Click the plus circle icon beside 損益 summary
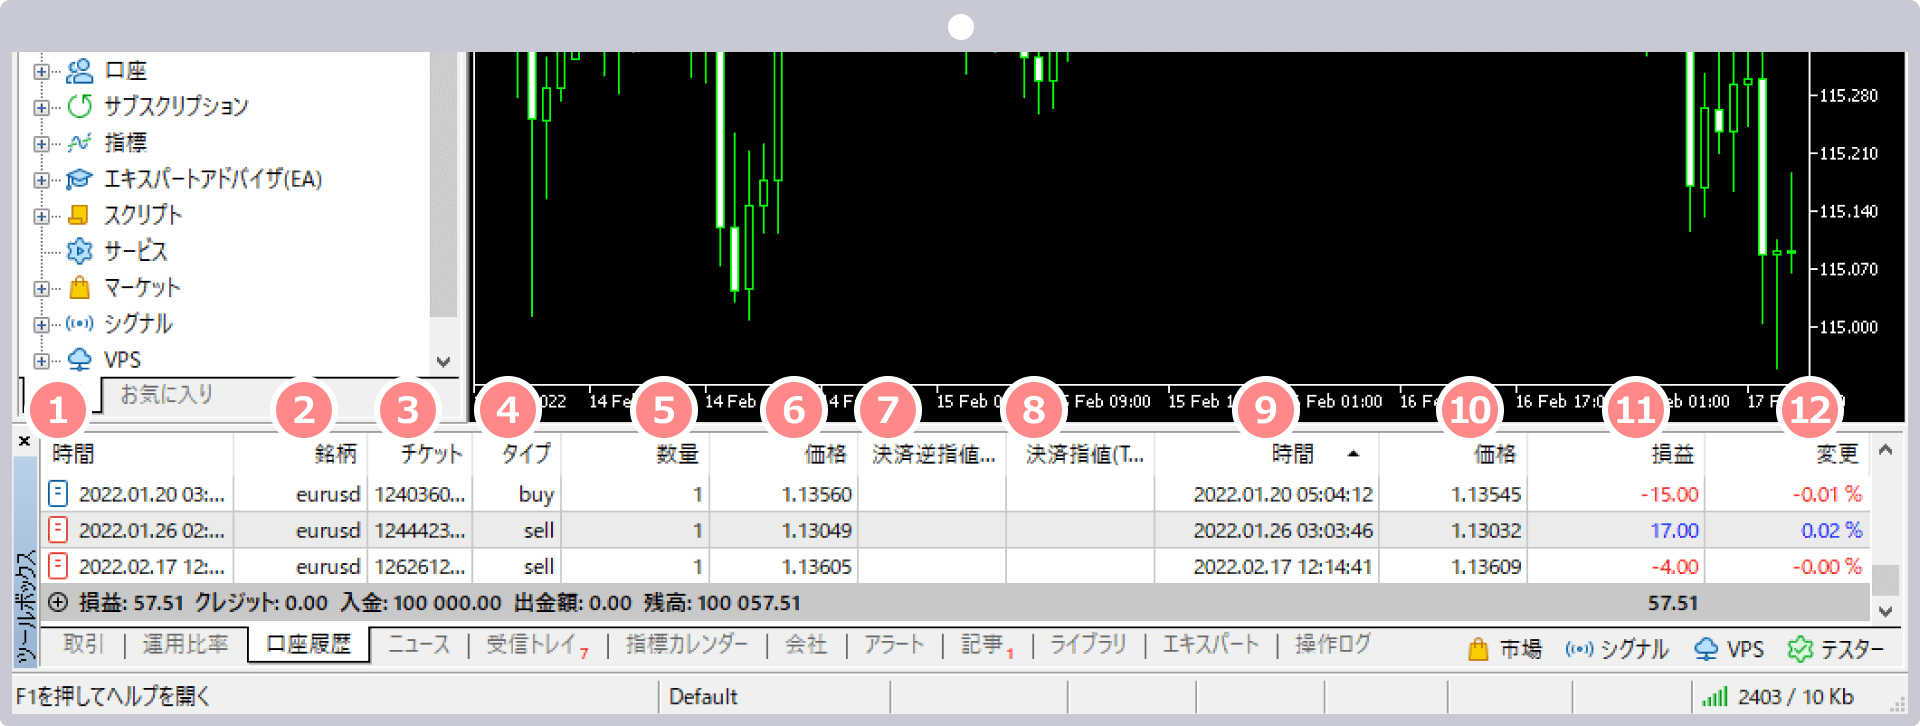Viewport: 1920px width, 726px height. [58, 602]
